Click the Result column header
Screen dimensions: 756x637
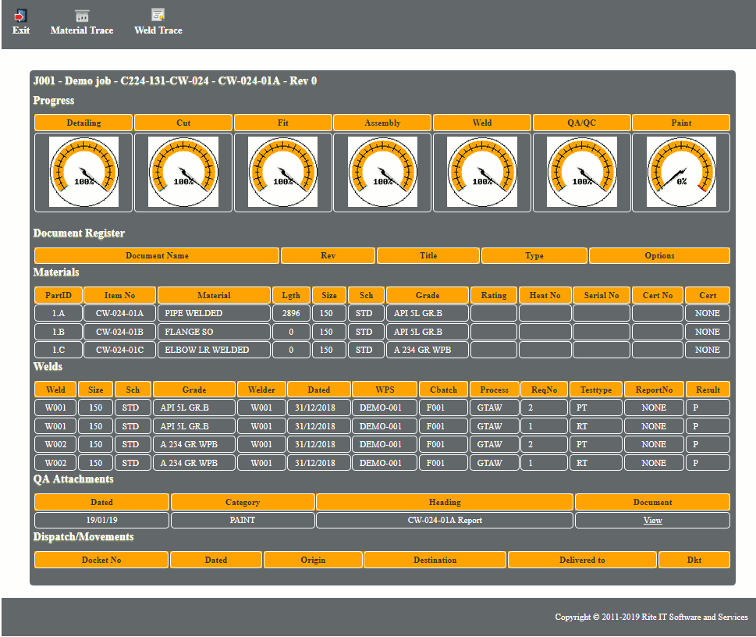tap(708, 390)
